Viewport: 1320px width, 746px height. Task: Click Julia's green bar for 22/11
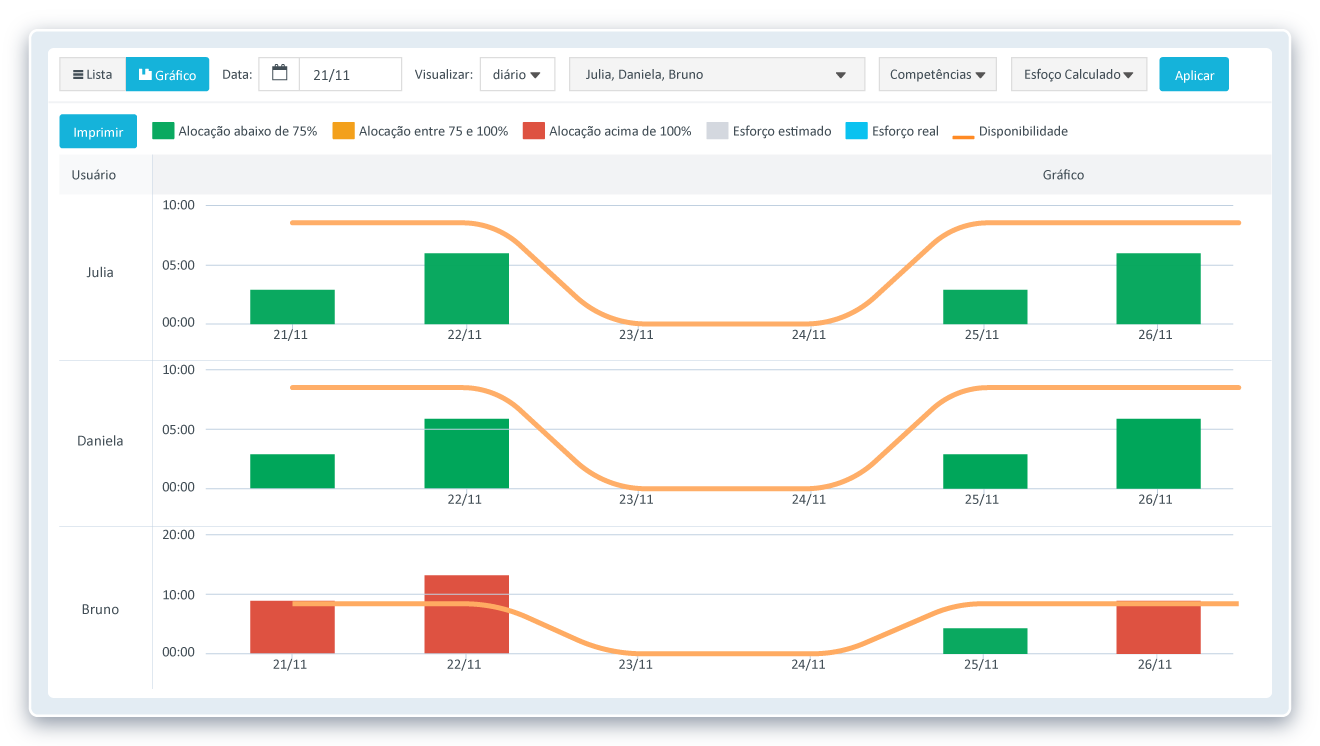pos(466,288)
